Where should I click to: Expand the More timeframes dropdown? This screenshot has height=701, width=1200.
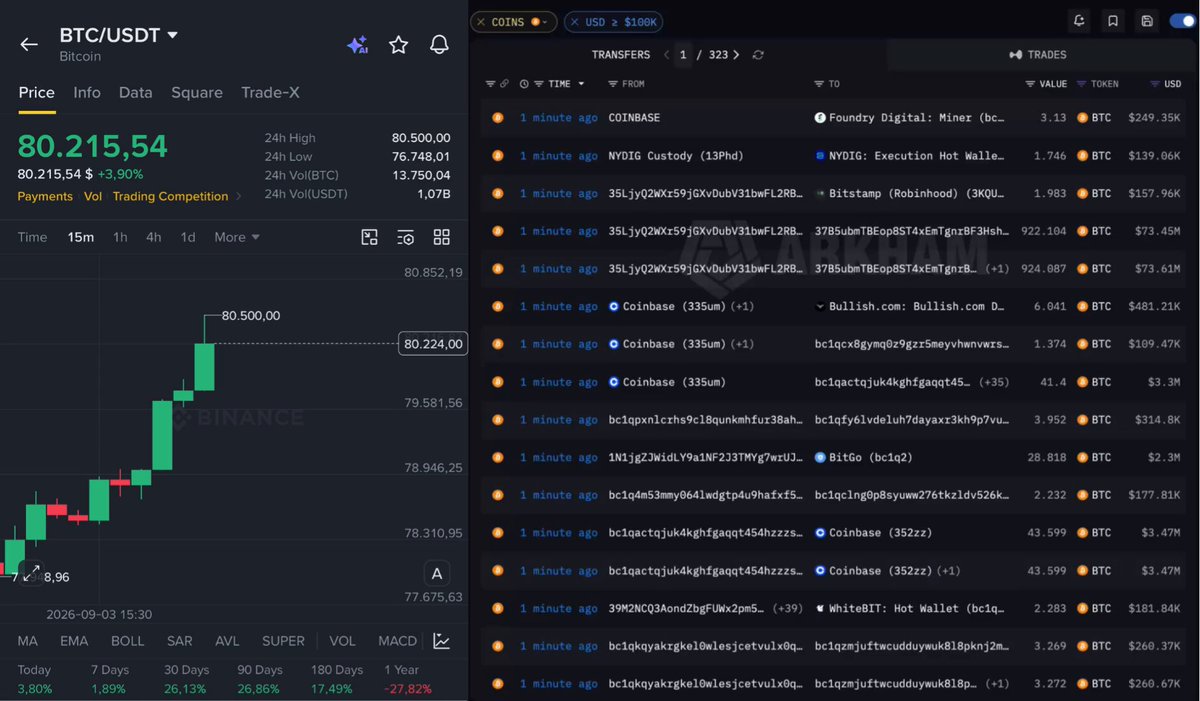(x=237, y=237)
